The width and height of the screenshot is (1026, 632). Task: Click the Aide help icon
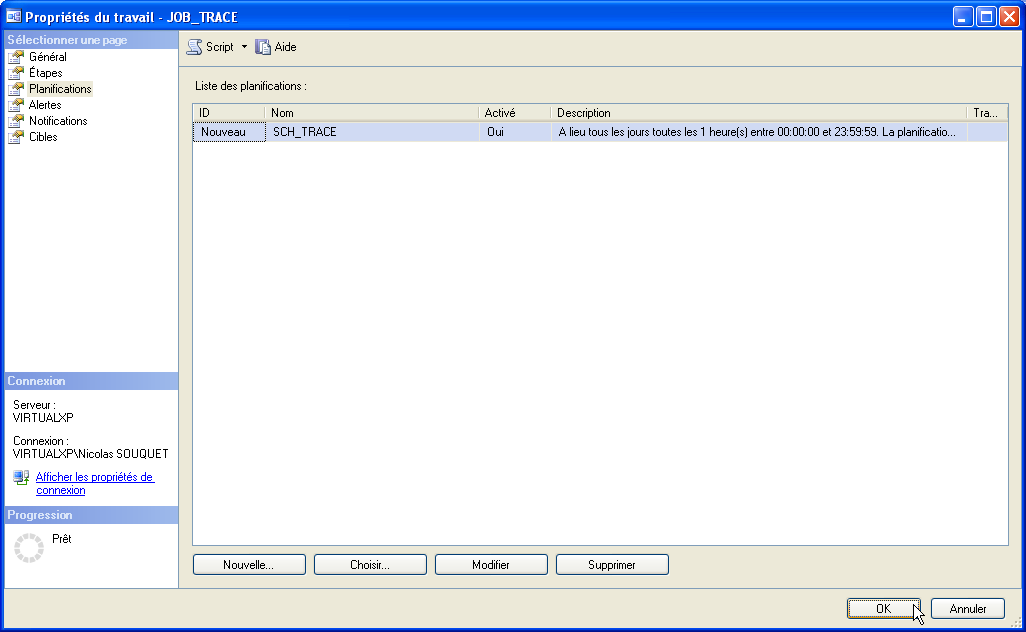click(x=264, y=47)
